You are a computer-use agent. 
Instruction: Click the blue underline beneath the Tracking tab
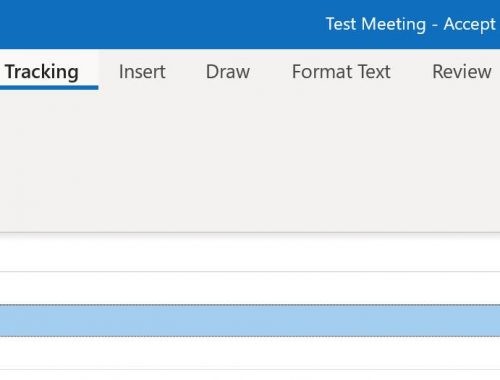point(49,88)
